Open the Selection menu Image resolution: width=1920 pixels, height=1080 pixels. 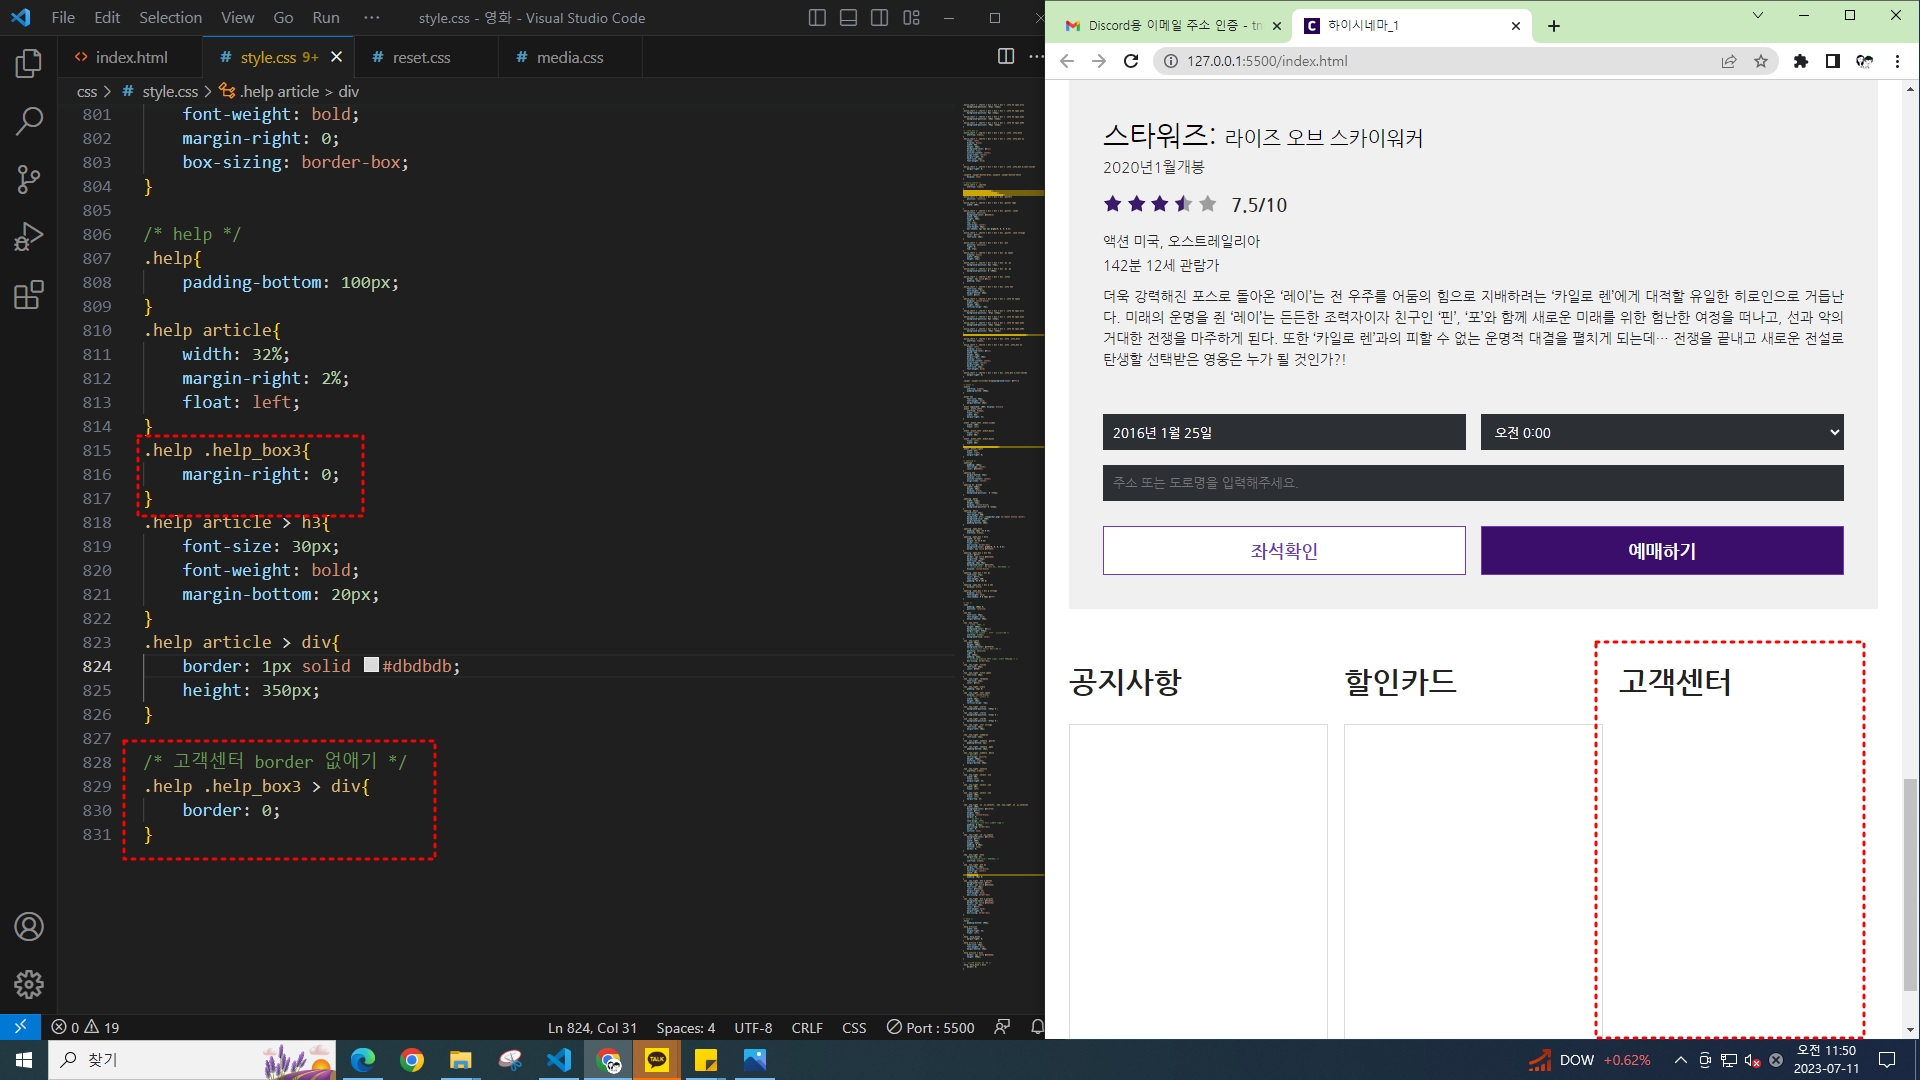click(x=170, y=18)
